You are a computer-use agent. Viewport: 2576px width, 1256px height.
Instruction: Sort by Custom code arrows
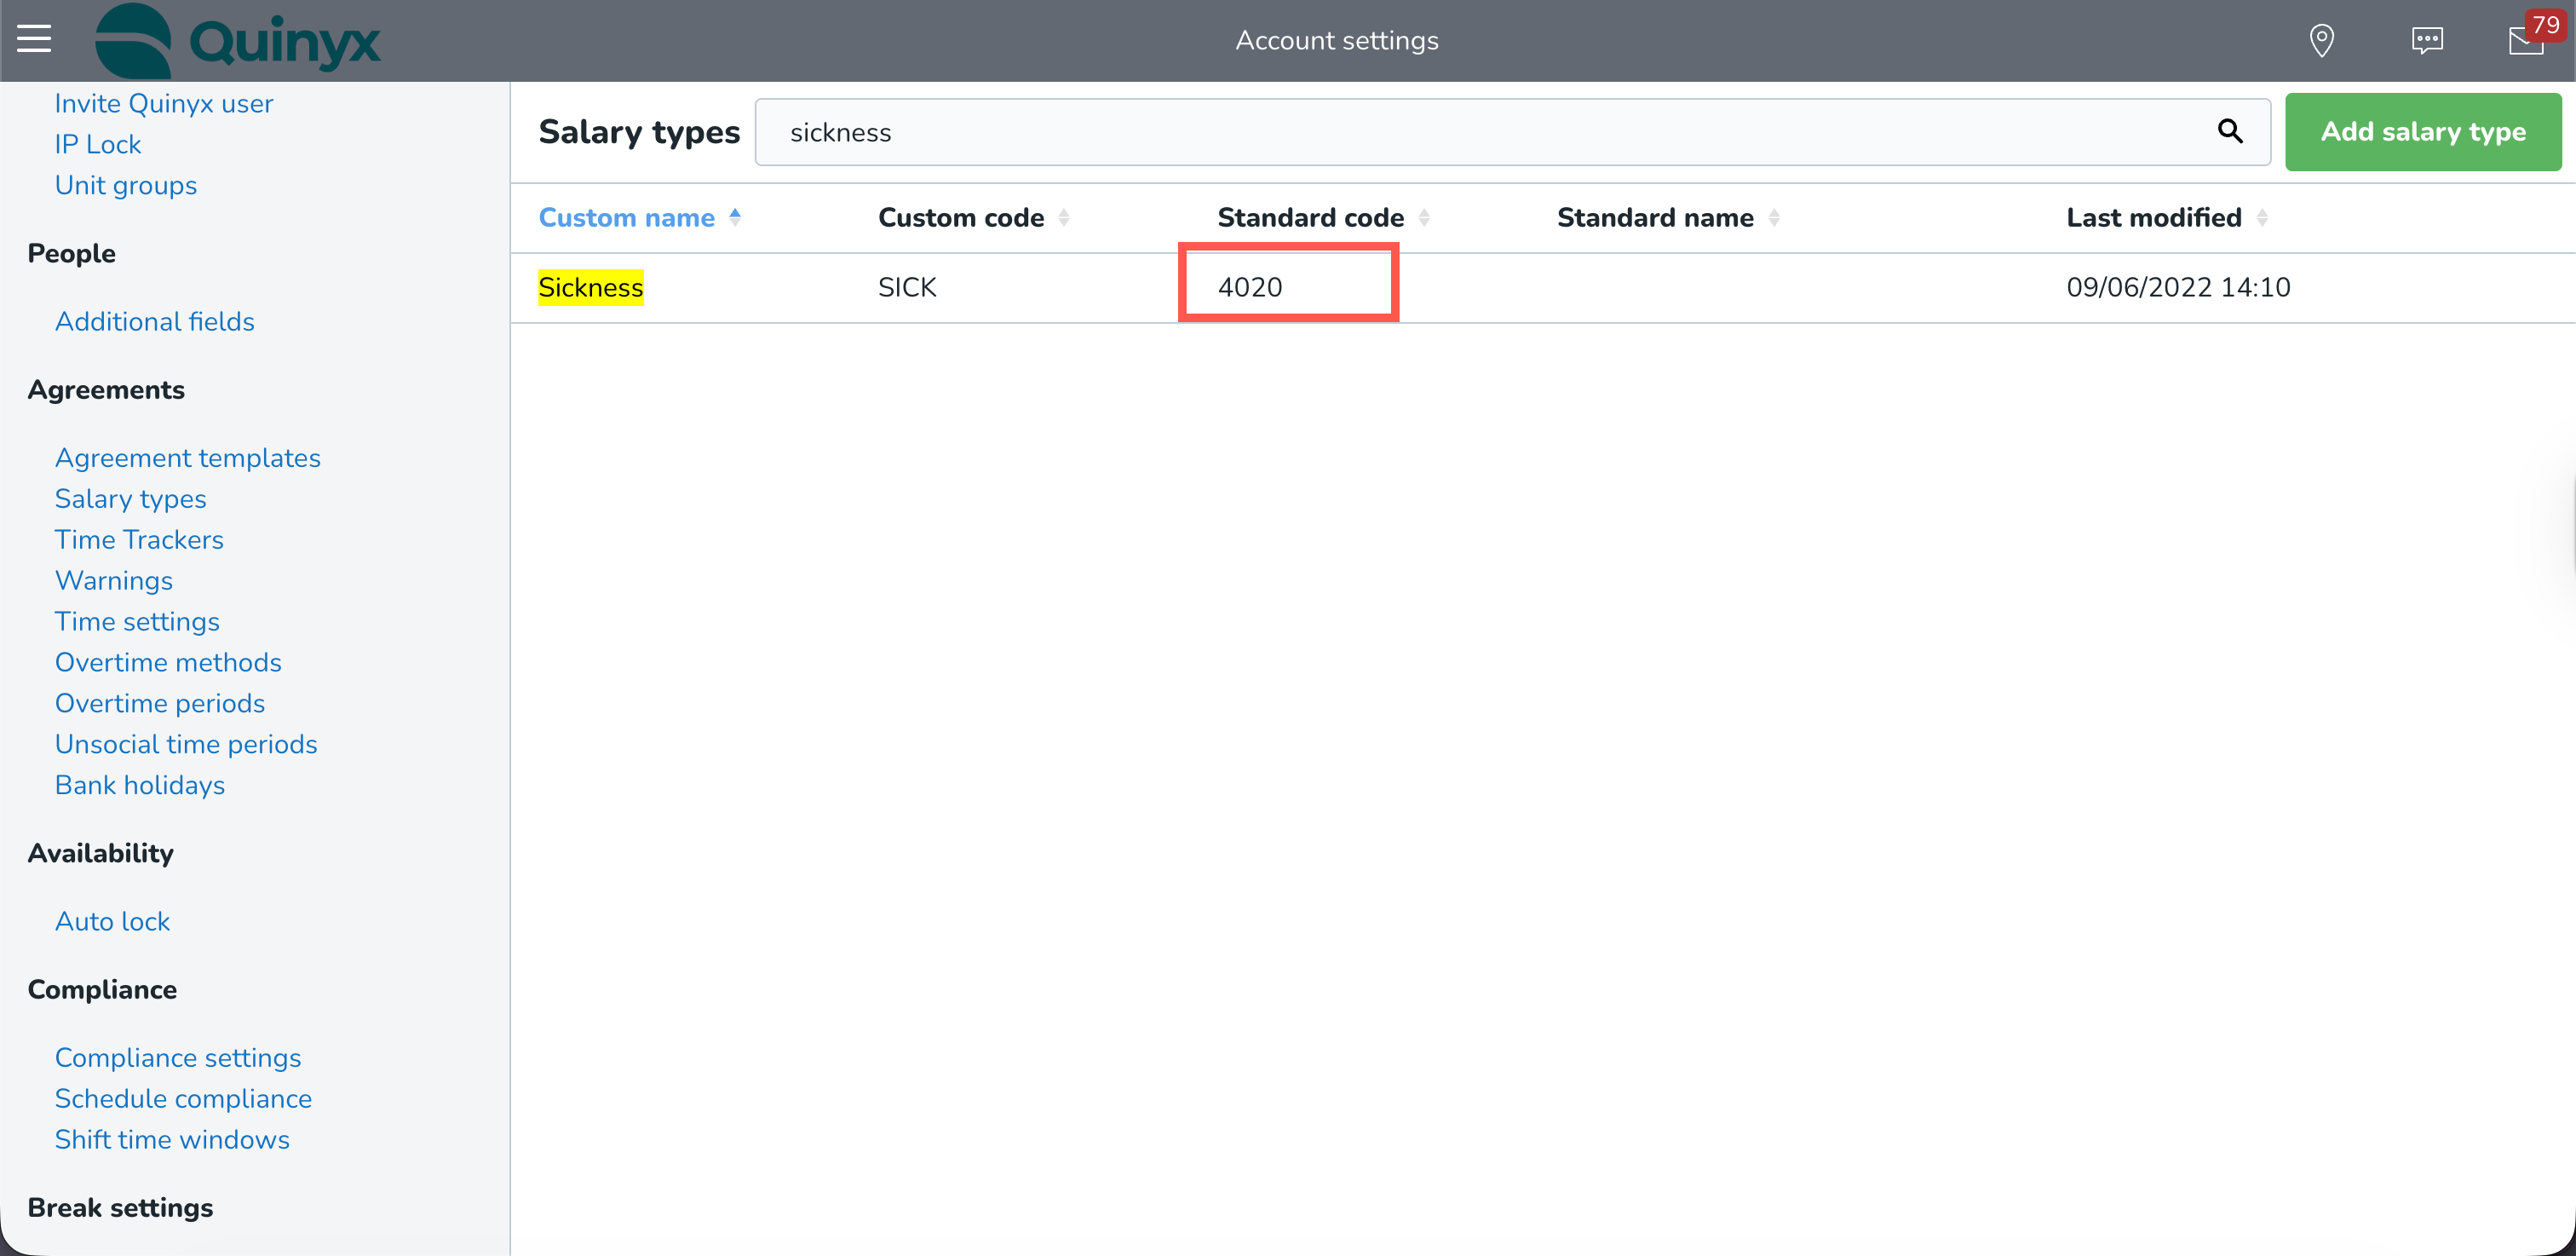(x=1064, y=217)
